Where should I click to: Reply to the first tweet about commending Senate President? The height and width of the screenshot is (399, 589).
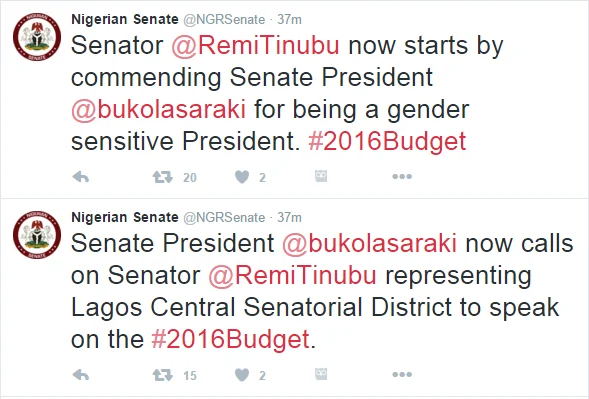(x=81, y=177)
